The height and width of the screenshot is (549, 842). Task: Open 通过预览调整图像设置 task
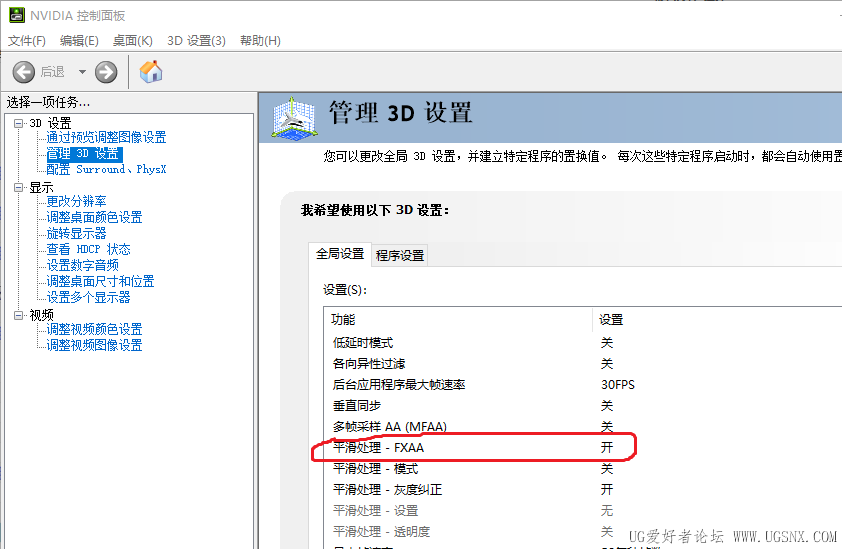pyautogui.click(x=106, y=138)
